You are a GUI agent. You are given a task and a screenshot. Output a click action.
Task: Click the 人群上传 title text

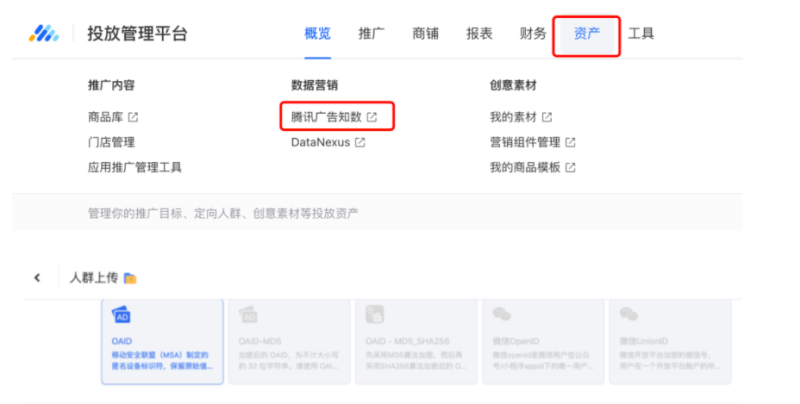coord(94,277)
